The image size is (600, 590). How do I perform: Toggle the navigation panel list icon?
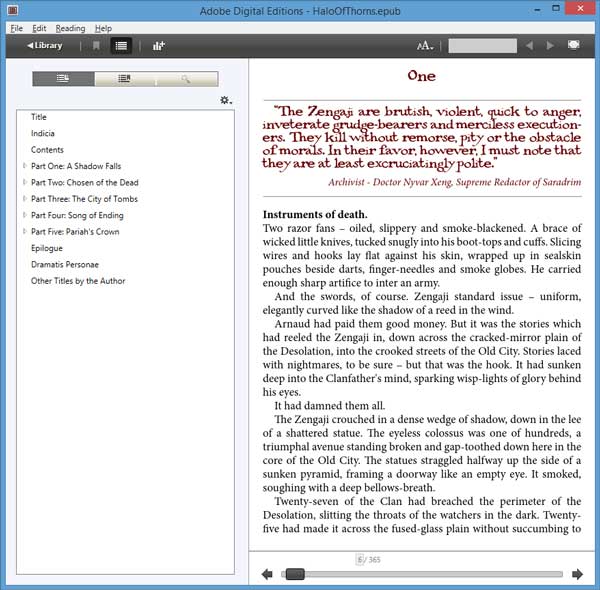[x=121, y=46]
